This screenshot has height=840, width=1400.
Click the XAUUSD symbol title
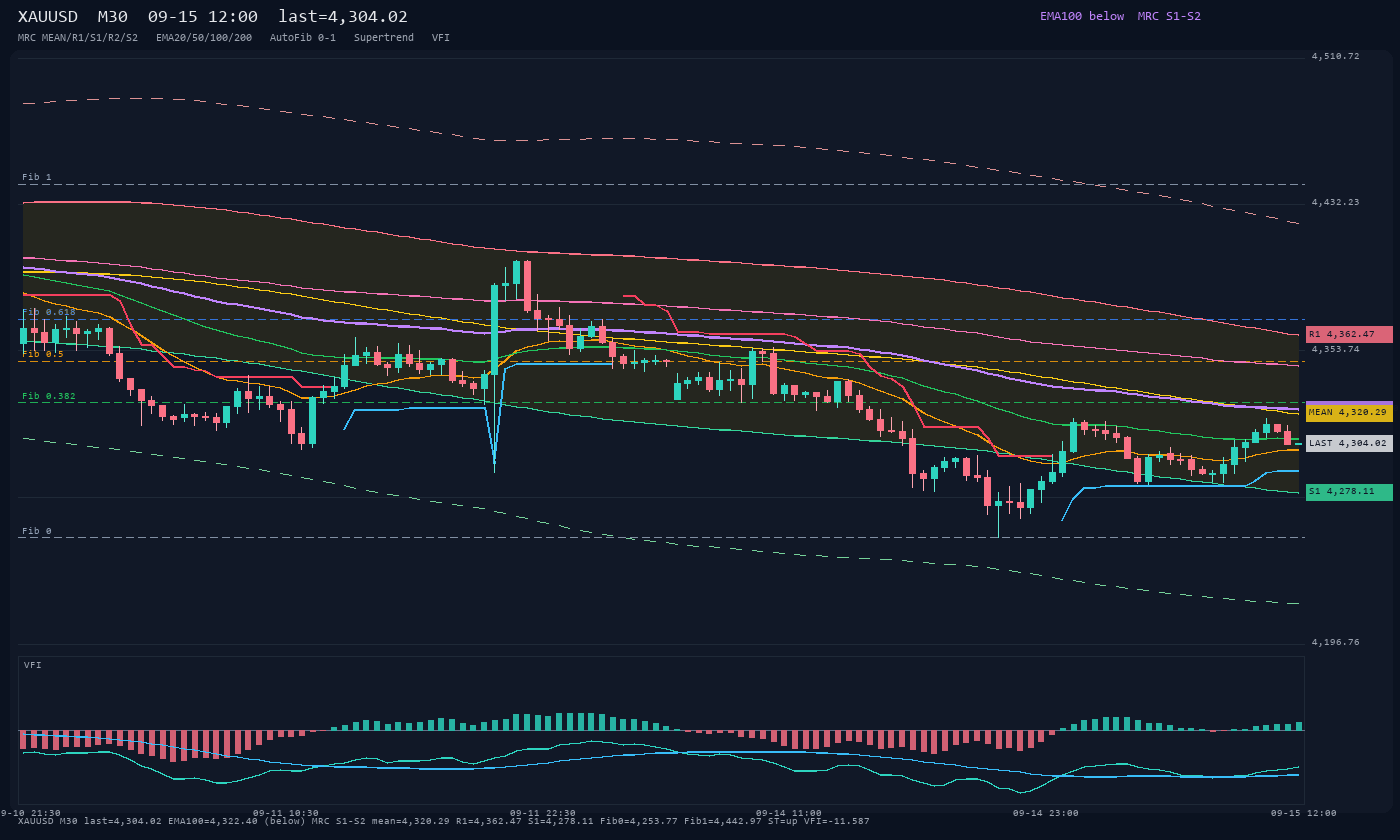(48, 16)
